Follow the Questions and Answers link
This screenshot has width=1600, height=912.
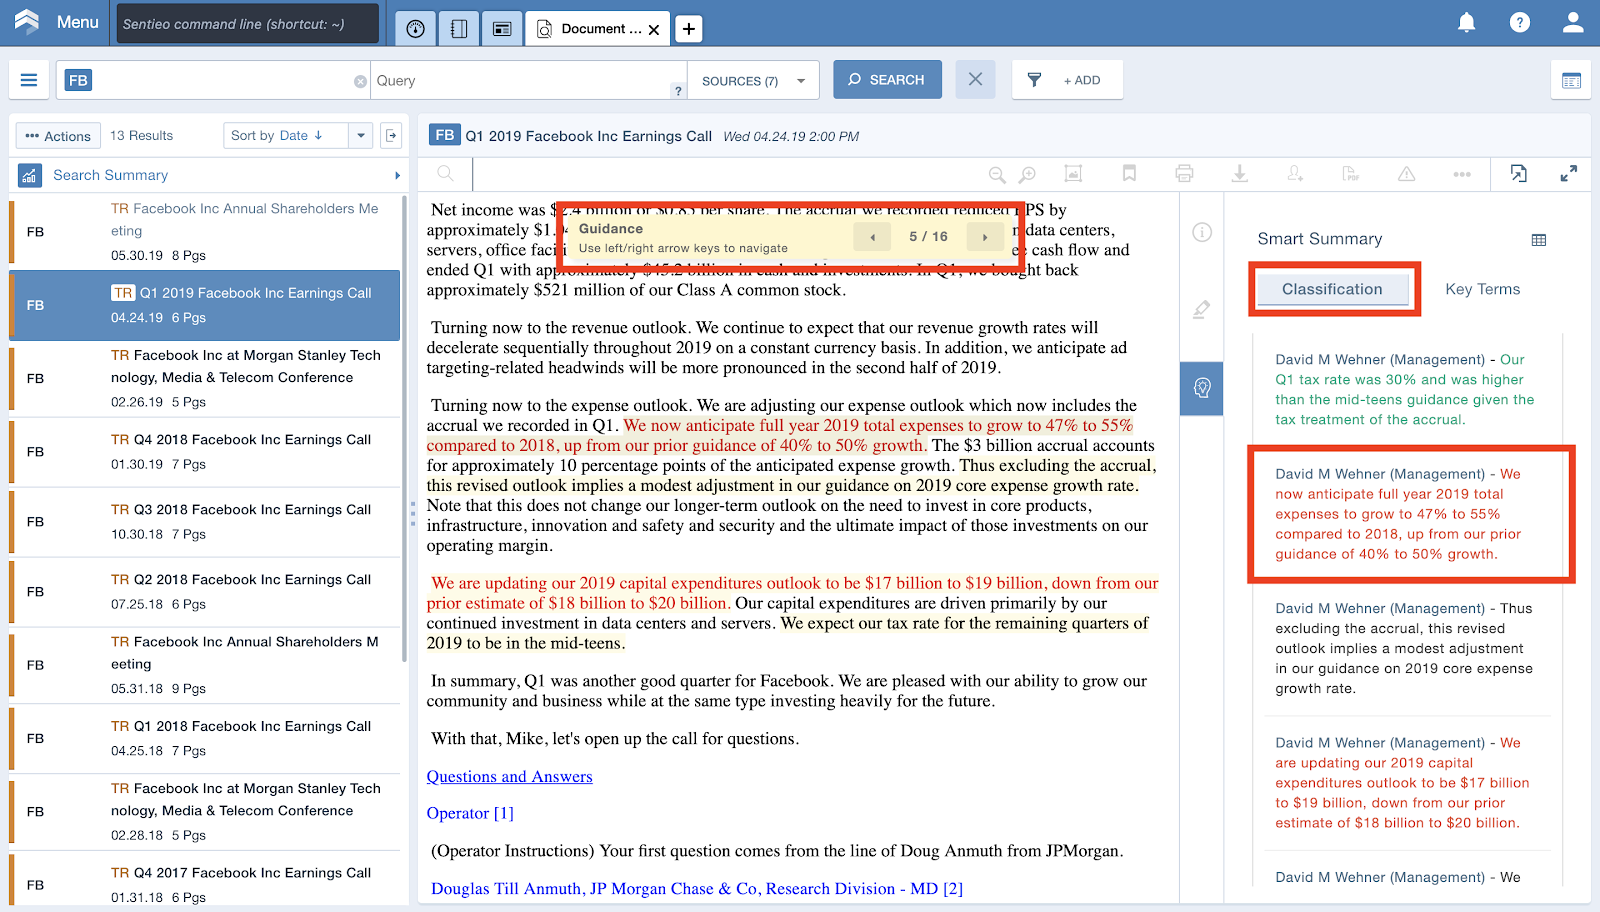pyautogui.click(x=509, y=777)
